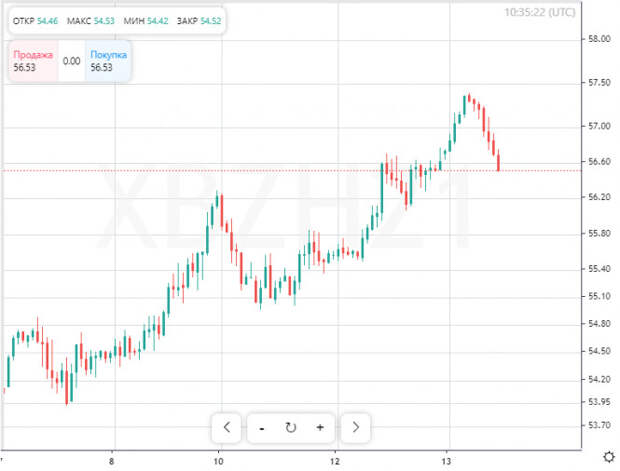
Task: Click the 10:35:22 (UTC) clock label
Action: pos(540,13)
